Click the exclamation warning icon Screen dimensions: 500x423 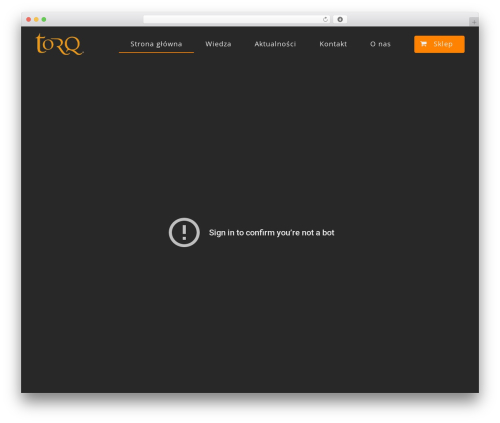tap(184, 232)
